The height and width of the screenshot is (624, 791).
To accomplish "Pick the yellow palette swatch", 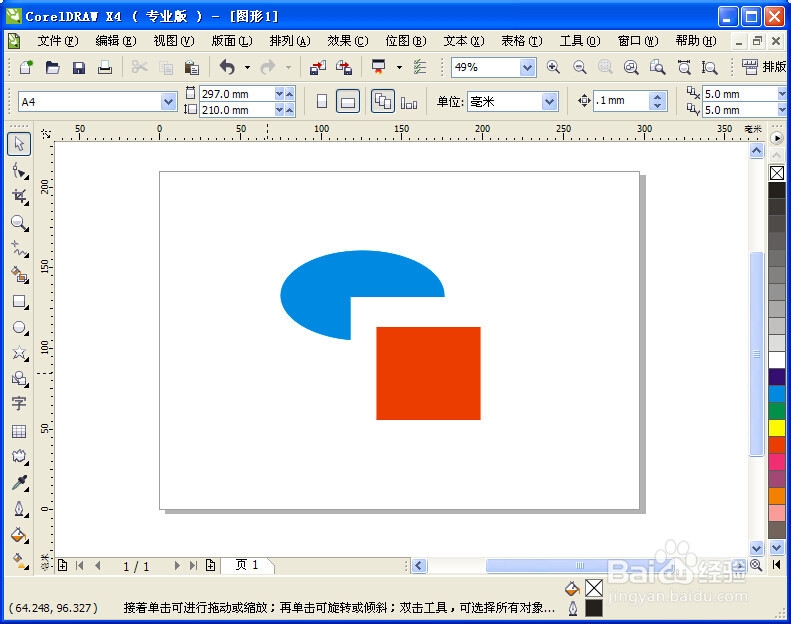I will (777, 428).
